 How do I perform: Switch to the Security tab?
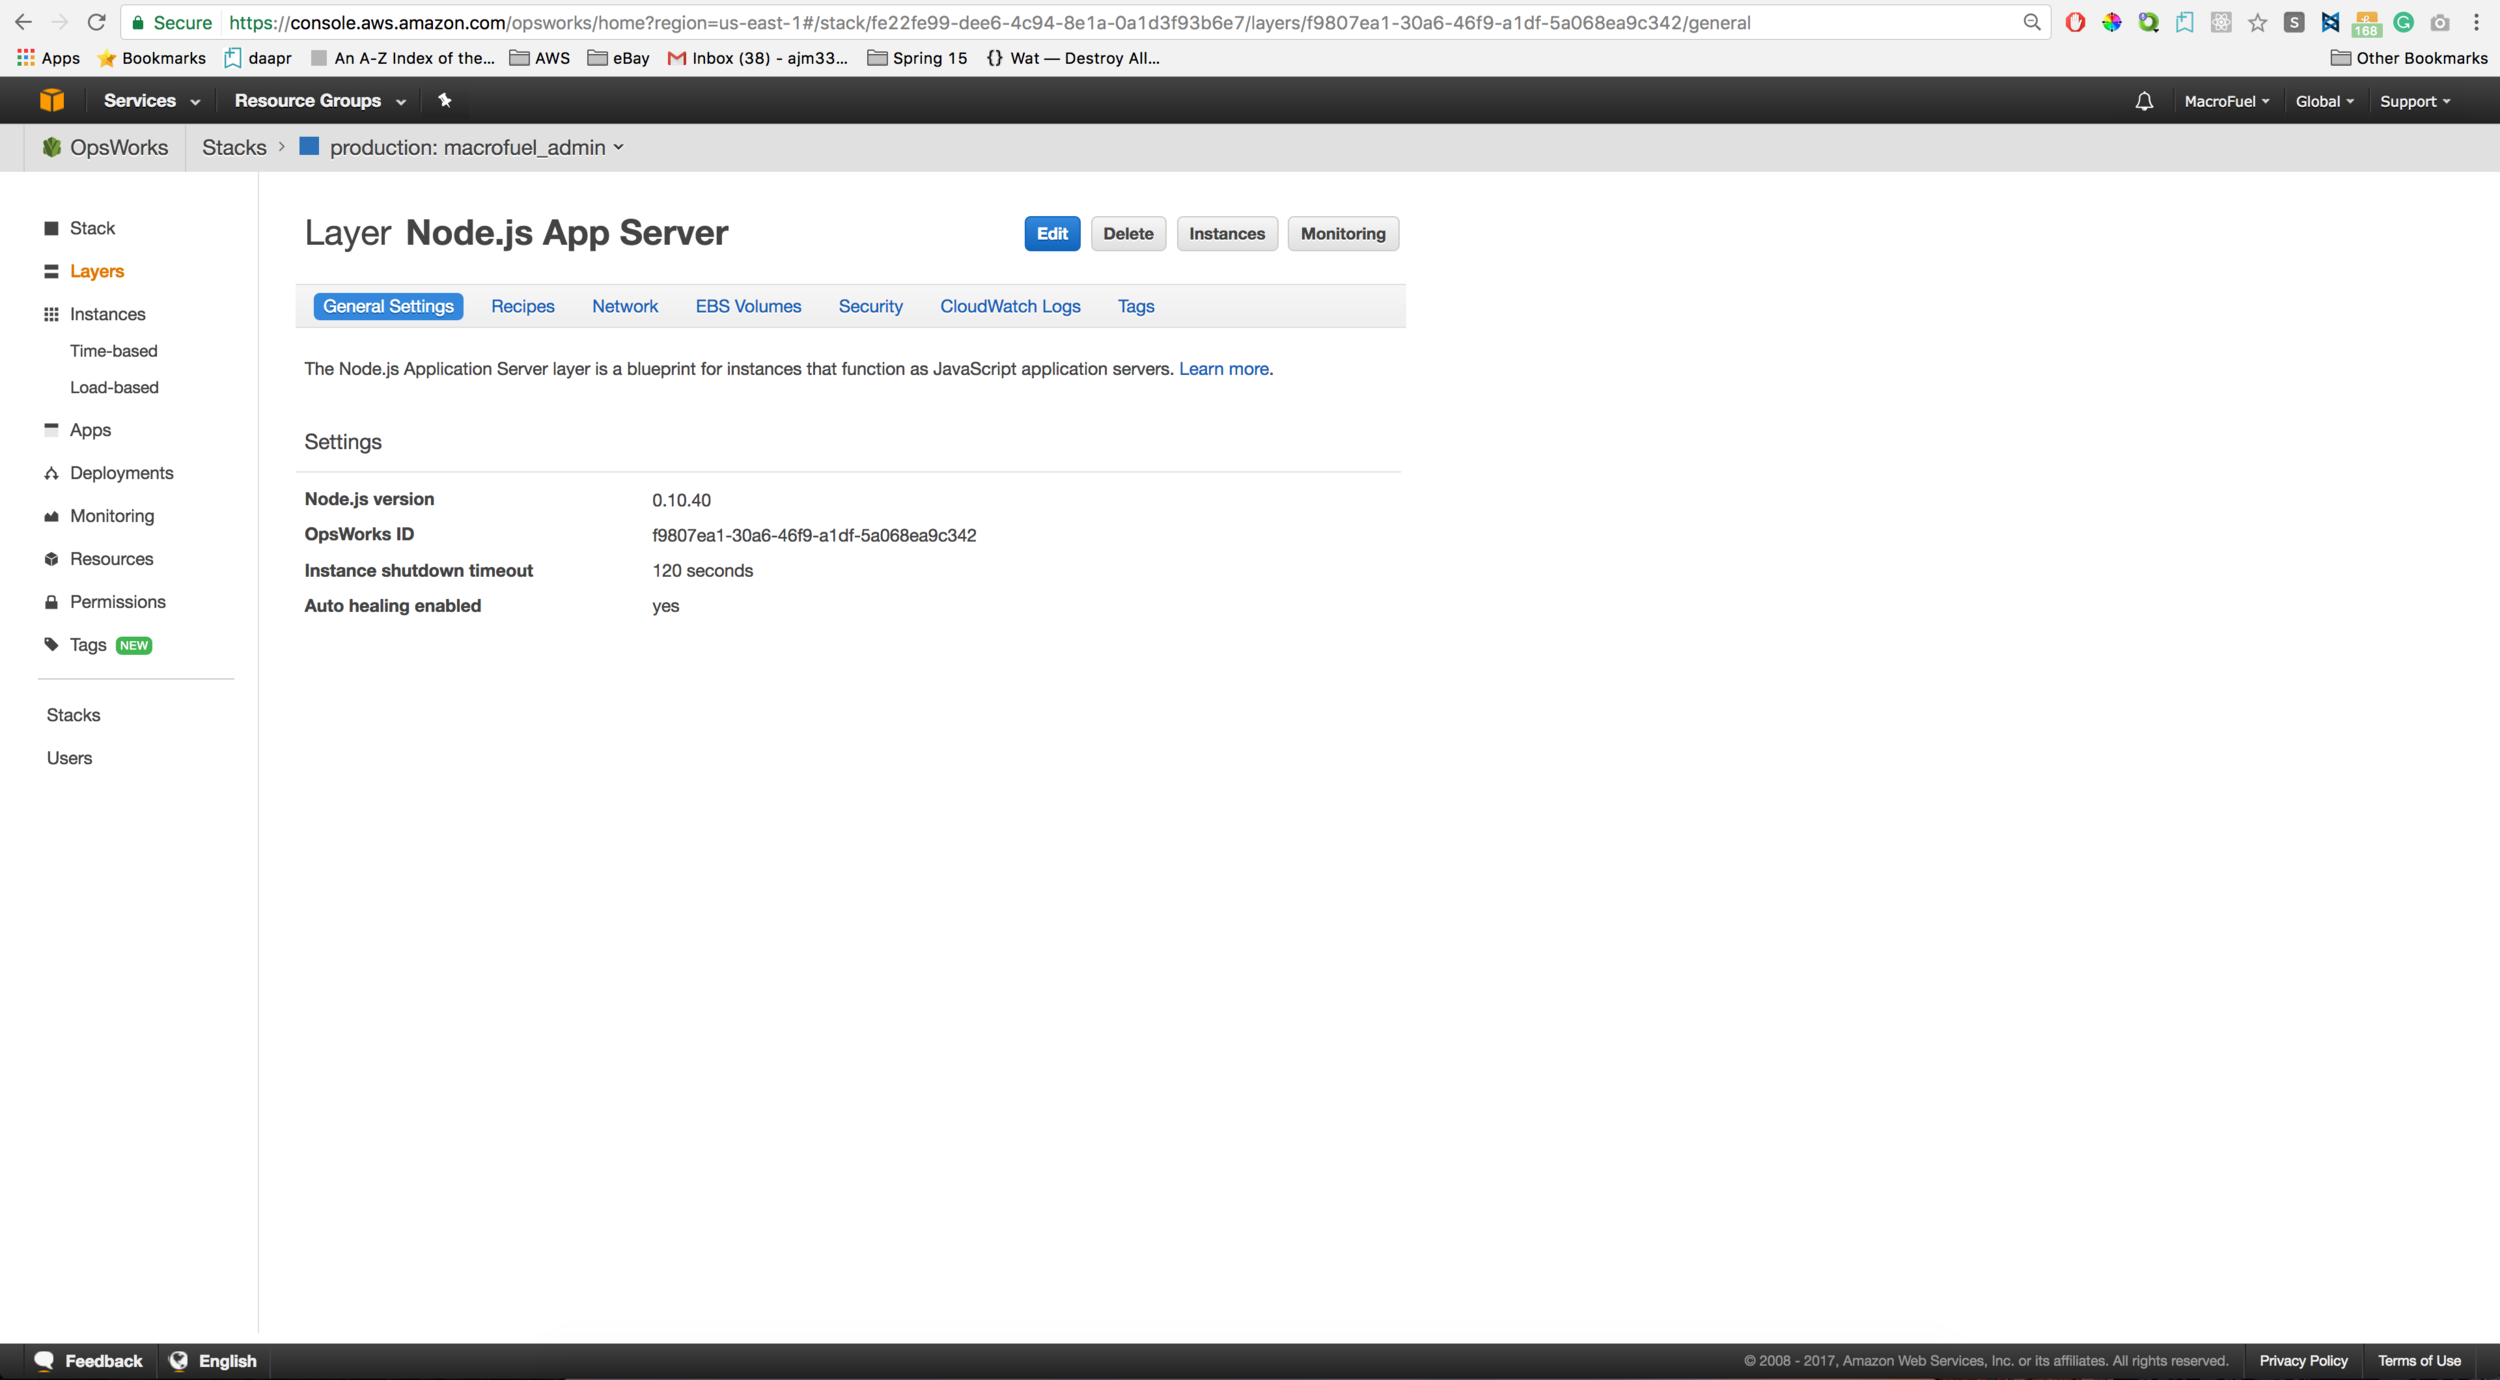pyautogui.click(x=870, y=306)
